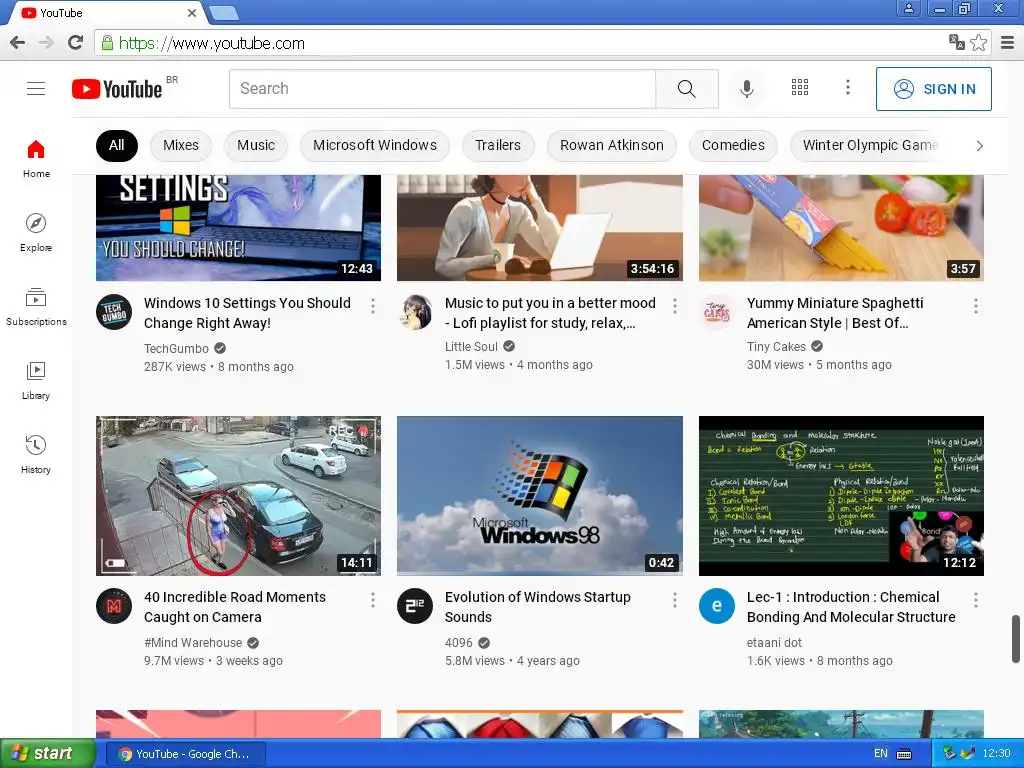Click YouTube - Google Chrome taskbar button

pos(185,754)
